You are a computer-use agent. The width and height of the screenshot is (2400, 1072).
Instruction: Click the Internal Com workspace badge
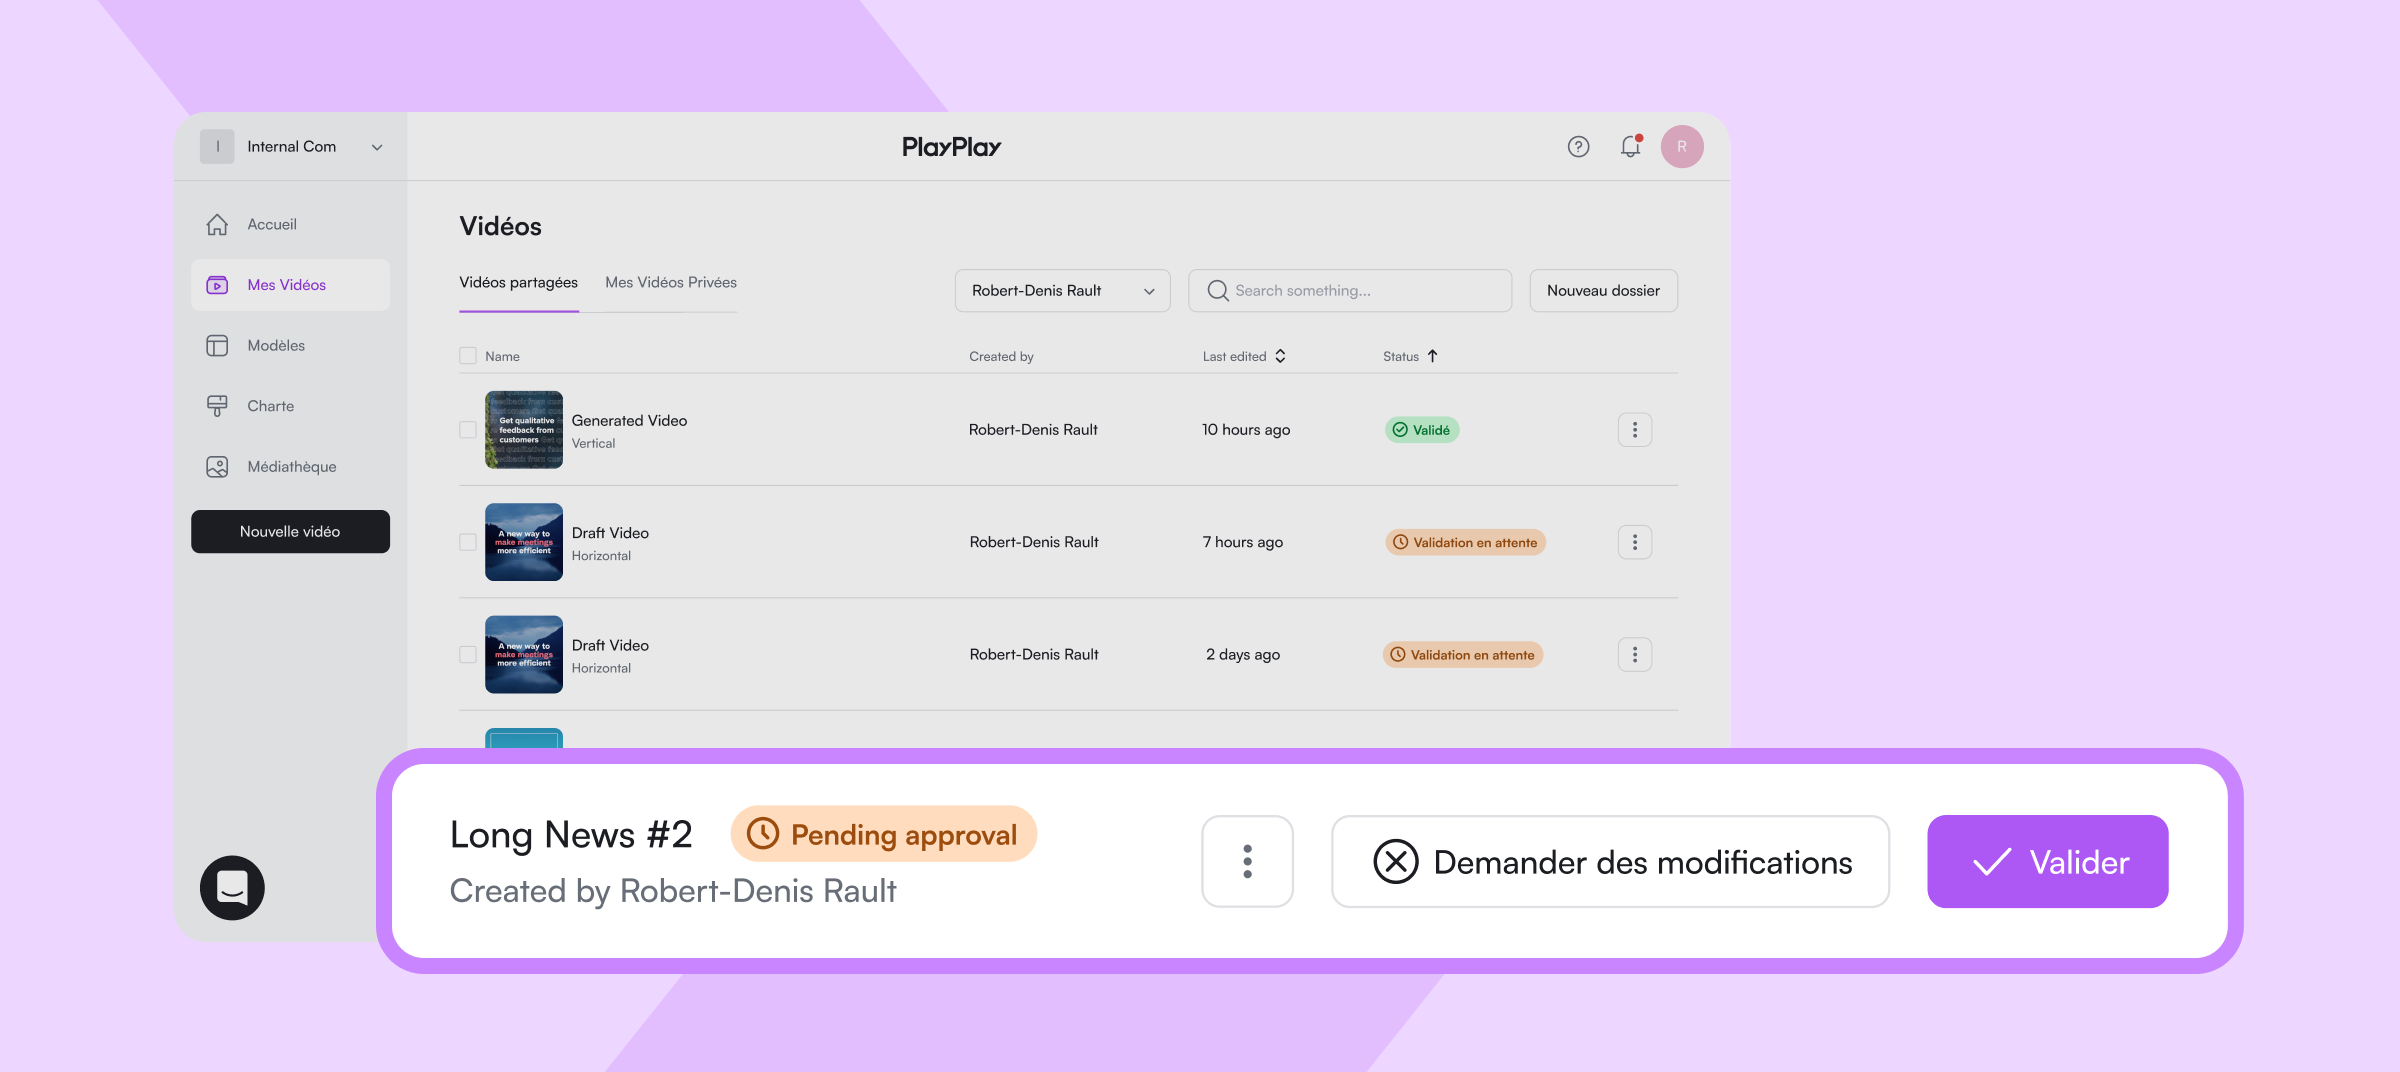(217, 147)
